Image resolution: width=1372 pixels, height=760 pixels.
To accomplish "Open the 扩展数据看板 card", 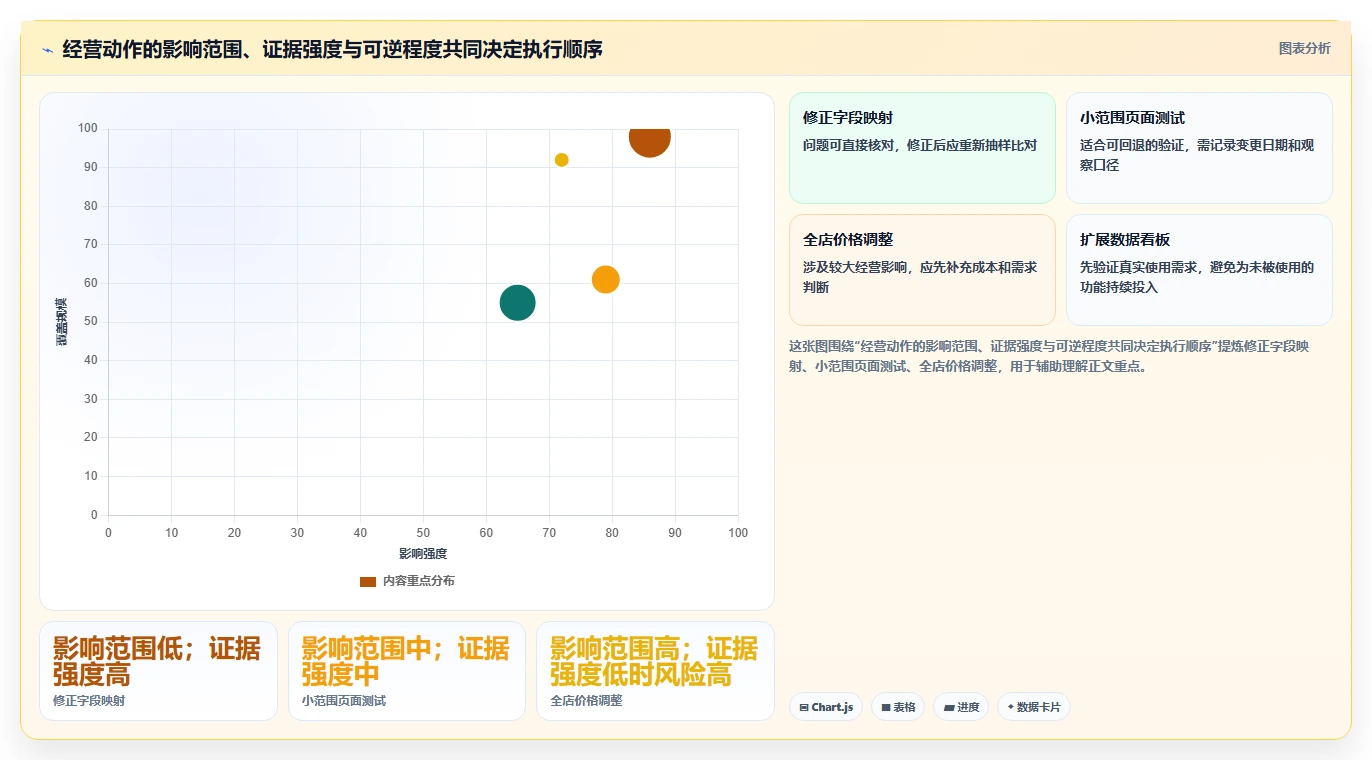I will [1199, 270].
